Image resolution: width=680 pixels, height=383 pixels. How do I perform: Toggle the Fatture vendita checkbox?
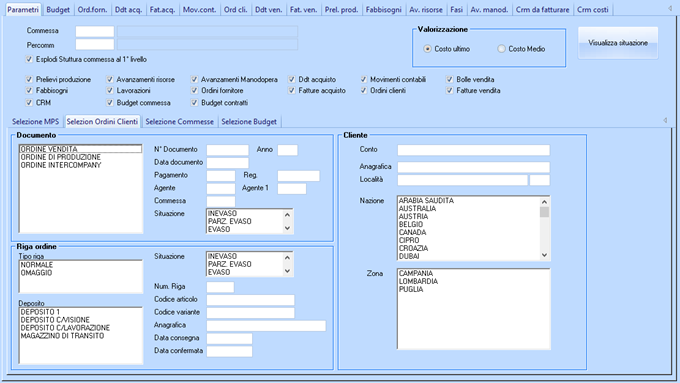450,91
